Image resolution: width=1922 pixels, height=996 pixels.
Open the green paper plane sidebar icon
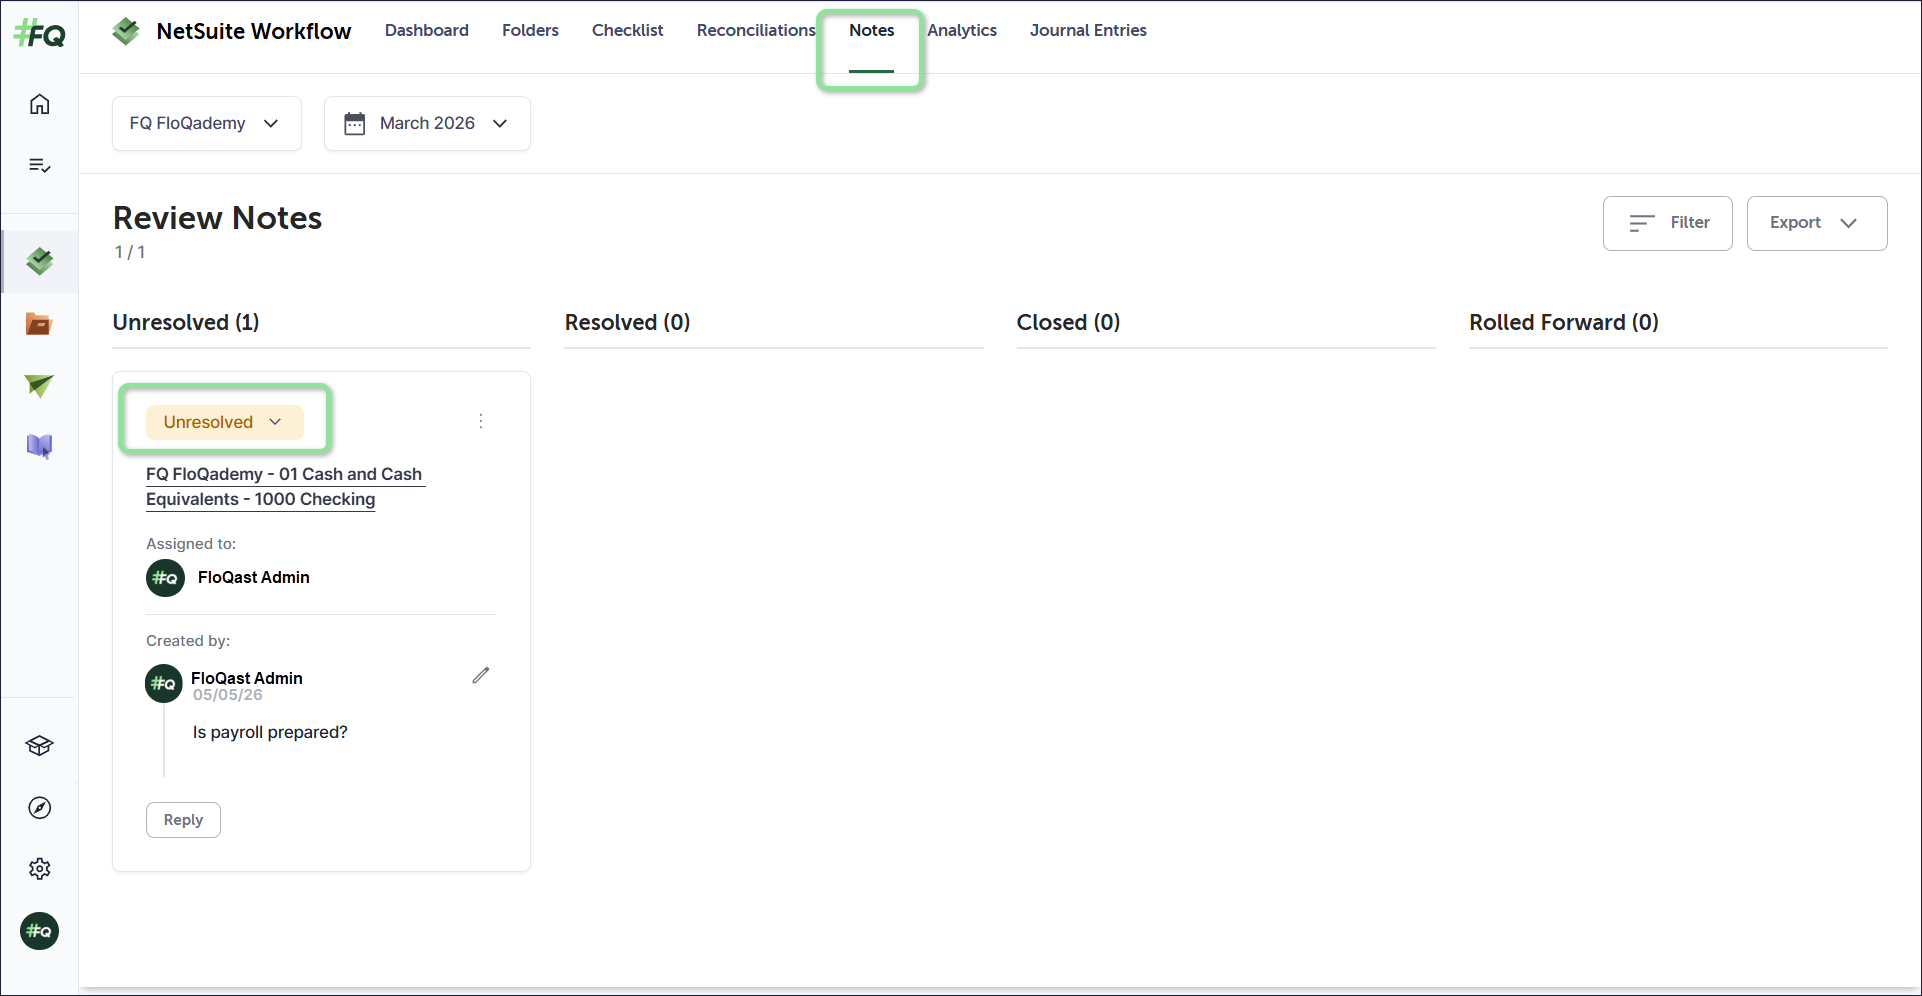(39, 385)
